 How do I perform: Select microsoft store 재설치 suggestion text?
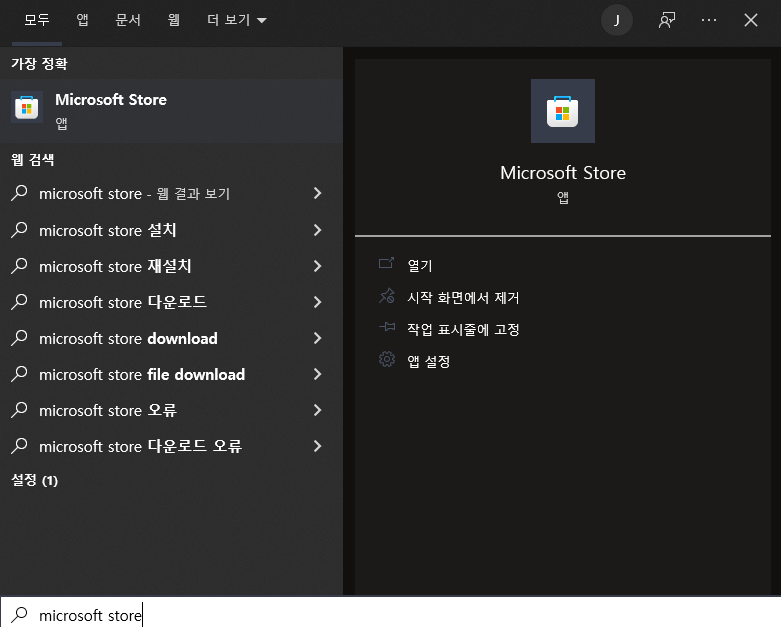point(115,266)
